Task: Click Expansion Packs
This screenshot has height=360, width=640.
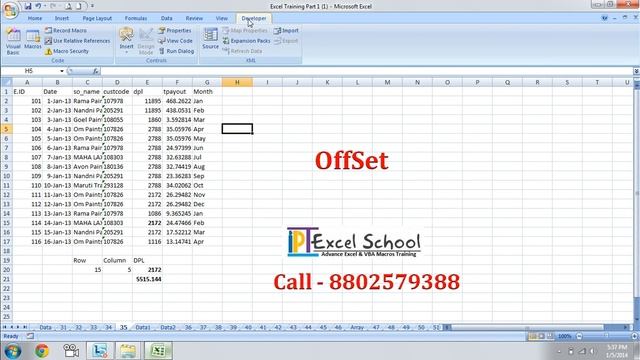Action: click(x=246, y=41)
